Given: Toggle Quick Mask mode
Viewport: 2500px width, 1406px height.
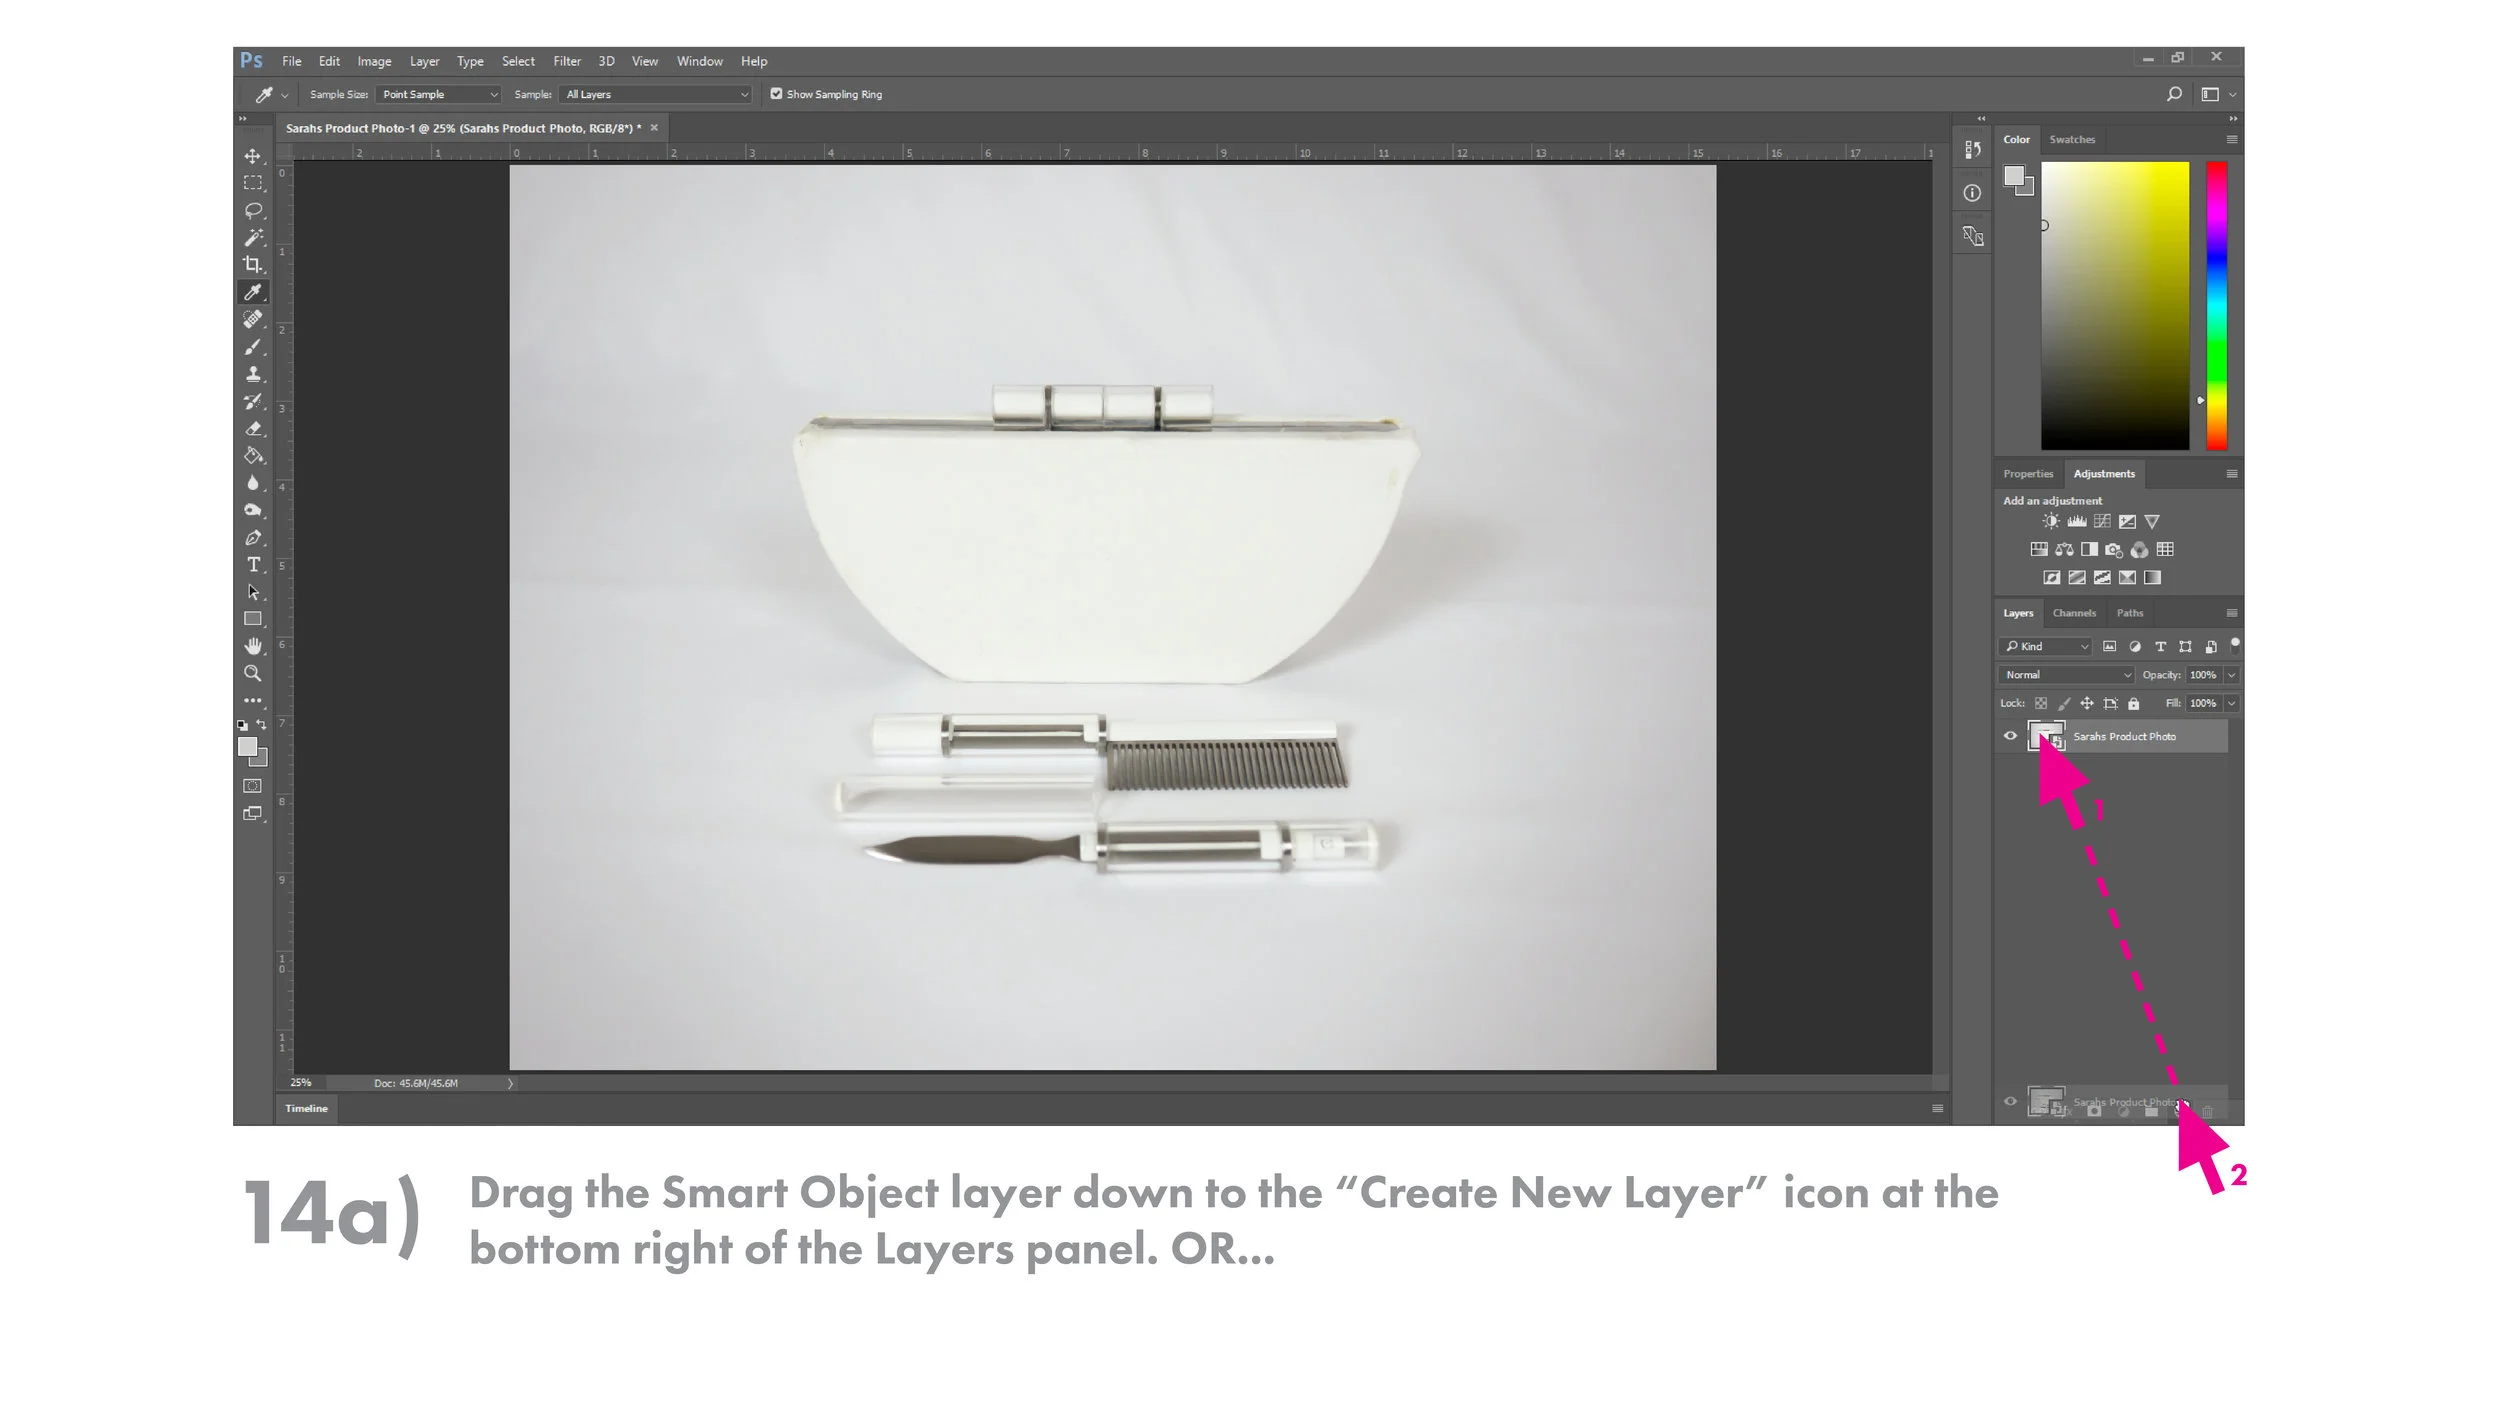Looking at the screenshot, I should [x=253, y=786].
